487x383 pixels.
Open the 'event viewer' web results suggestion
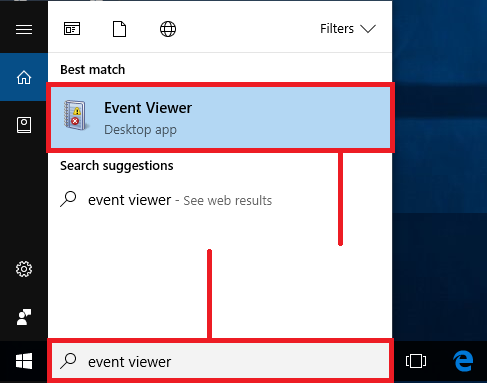click(x=220, y=200)
